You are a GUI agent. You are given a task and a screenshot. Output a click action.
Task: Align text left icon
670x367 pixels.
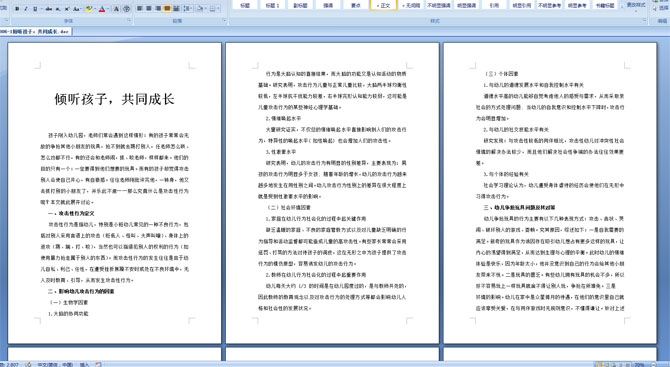pos(140,9)
